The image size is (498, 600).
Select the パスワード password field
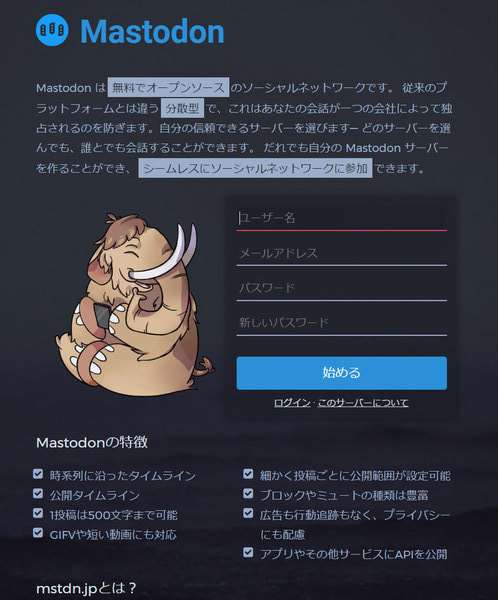341,289
